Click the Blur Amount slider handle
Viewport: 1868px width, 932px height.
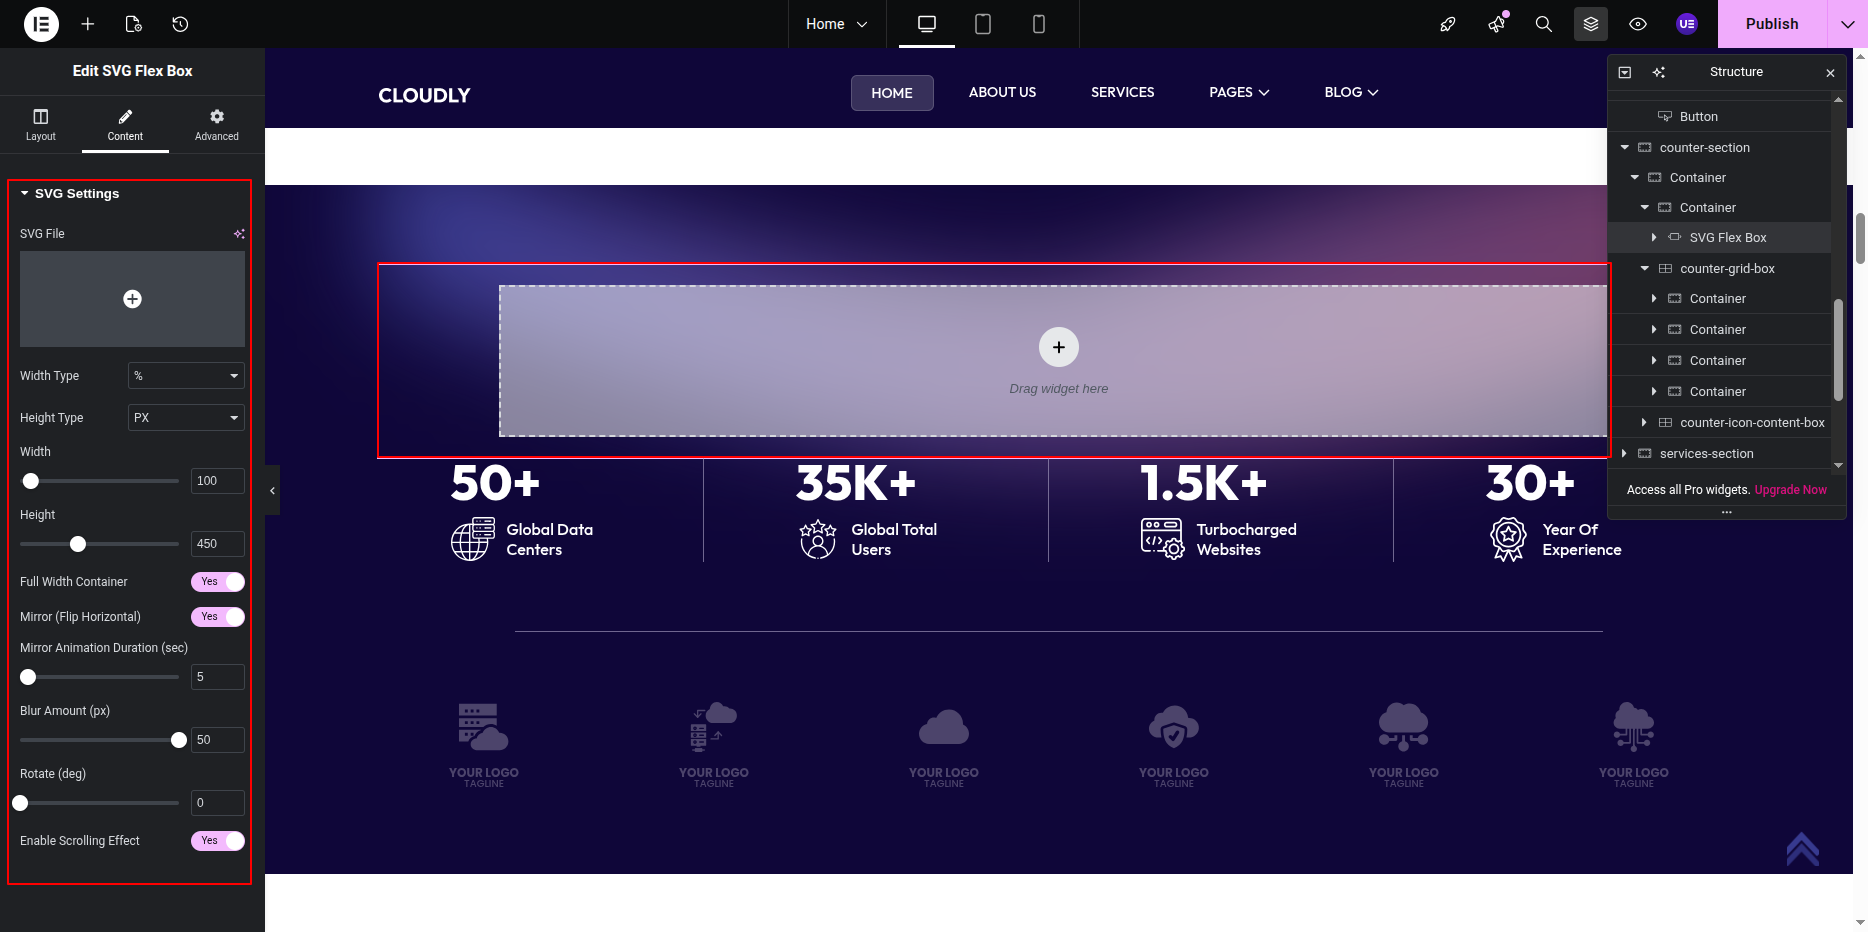(179, 740)
